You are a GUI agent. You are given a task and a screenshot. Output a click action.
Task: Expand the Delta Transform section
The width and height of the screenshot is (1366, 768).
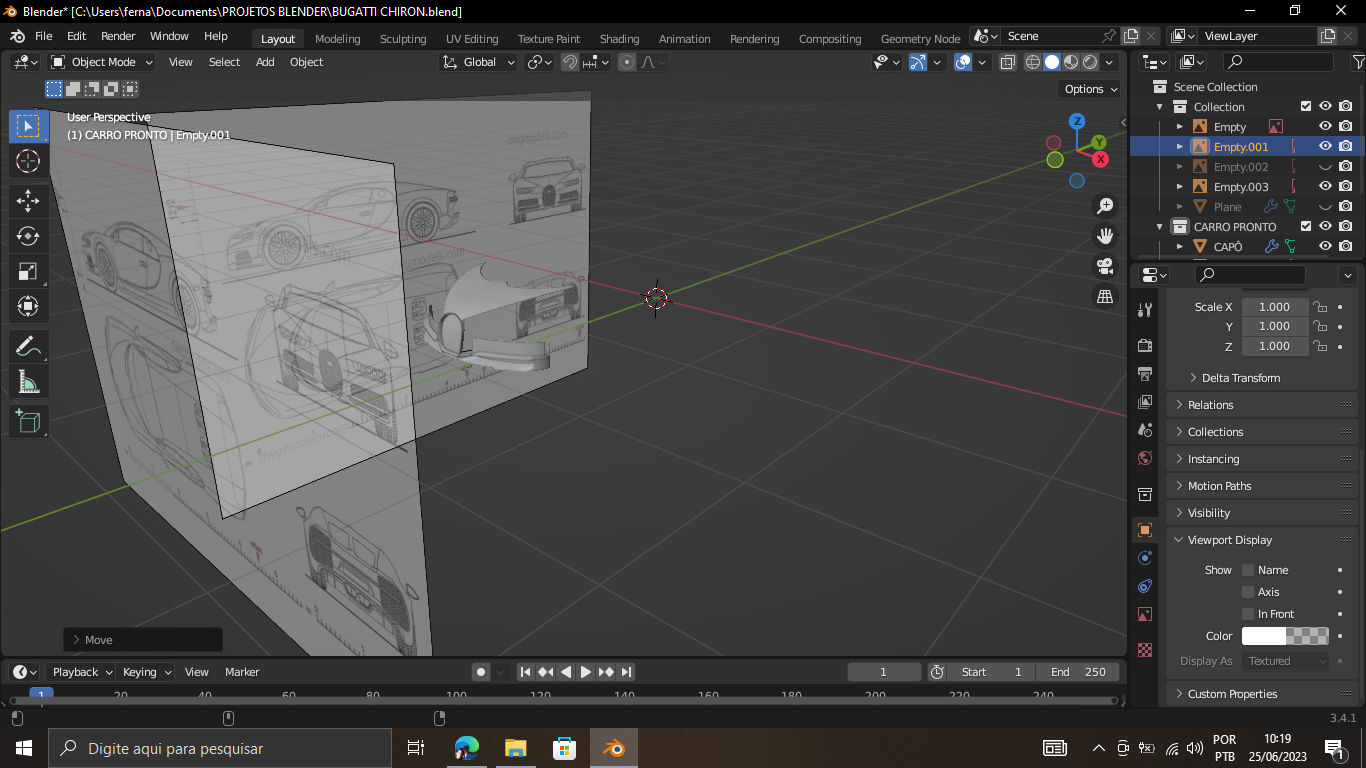click(1240, 378)
